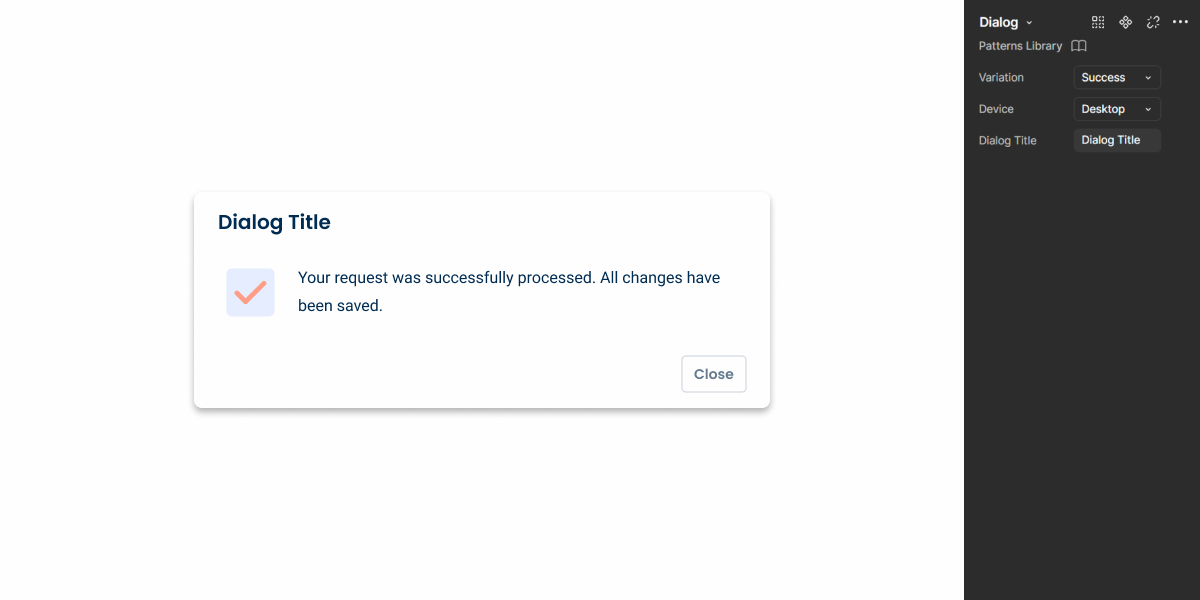The width and height of the screenshot is (1200, 600).
Task: Expand the Variation dropdown showing Success
Action: pos(1117,77)
